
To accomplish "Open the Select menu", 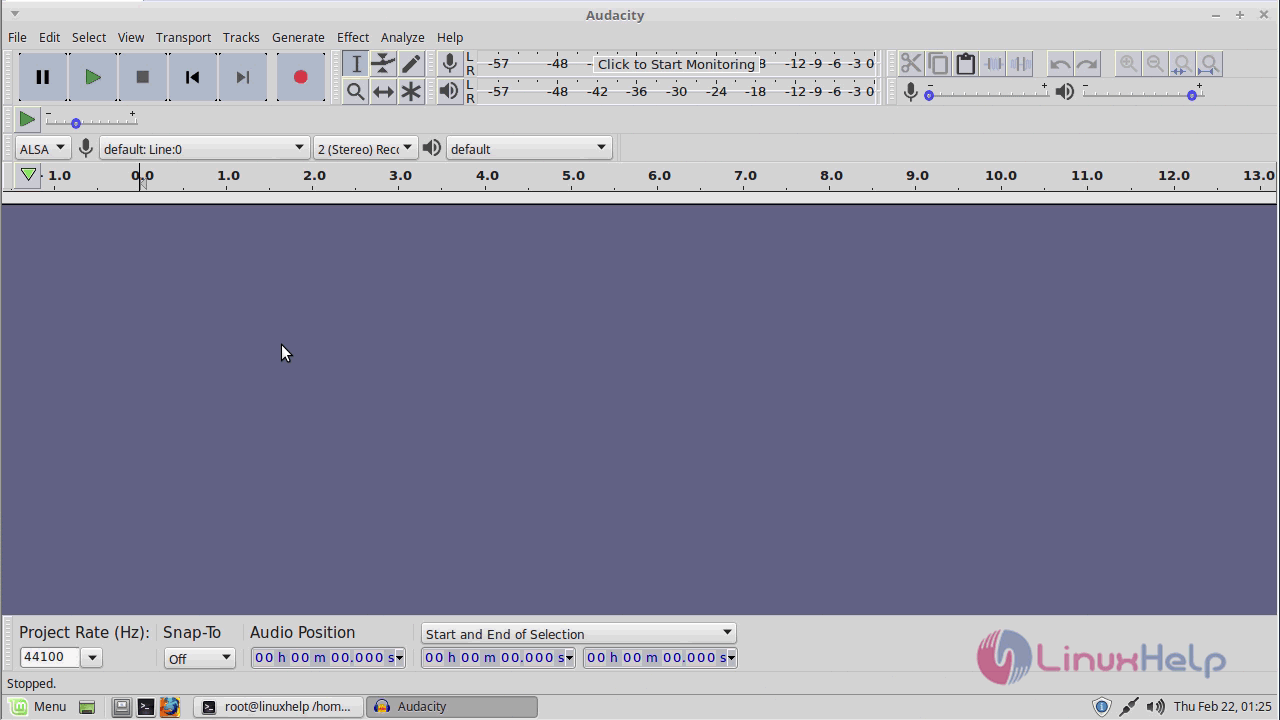I will pos(88,37).
